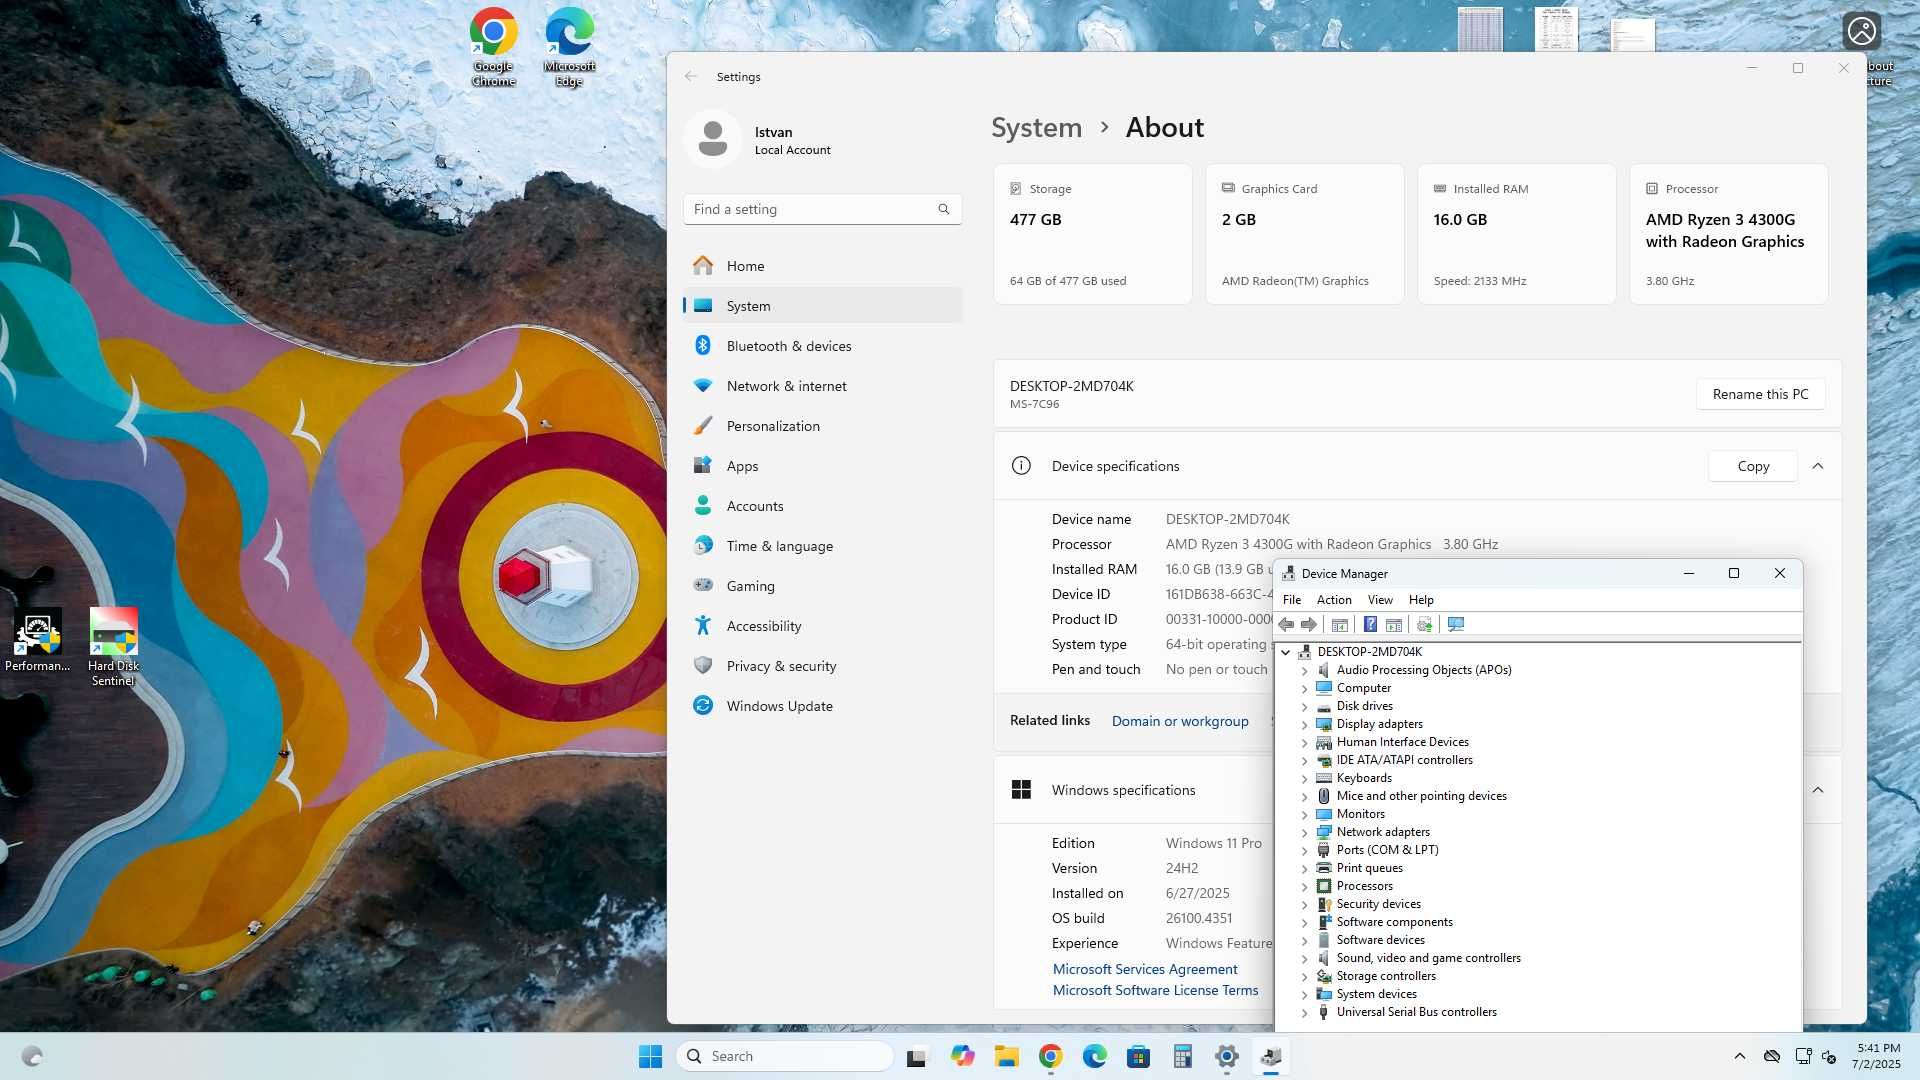Expand the Display adapters node
Image resolution: width=1920 pixels, height=1080 pixels.
(1304, 725)
